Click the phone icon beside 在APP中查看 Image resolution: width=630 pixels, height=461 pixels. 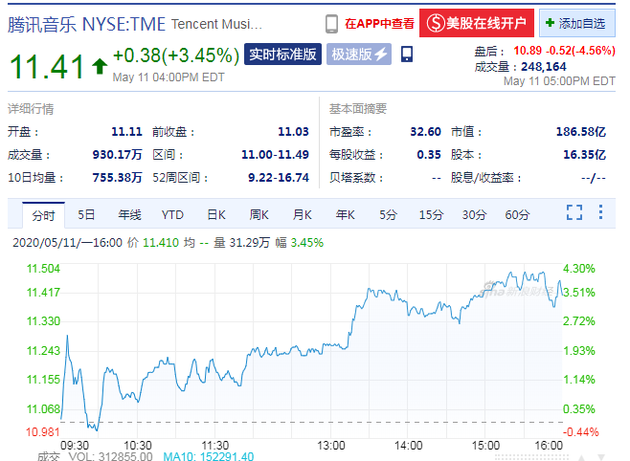tap(331, 24)
